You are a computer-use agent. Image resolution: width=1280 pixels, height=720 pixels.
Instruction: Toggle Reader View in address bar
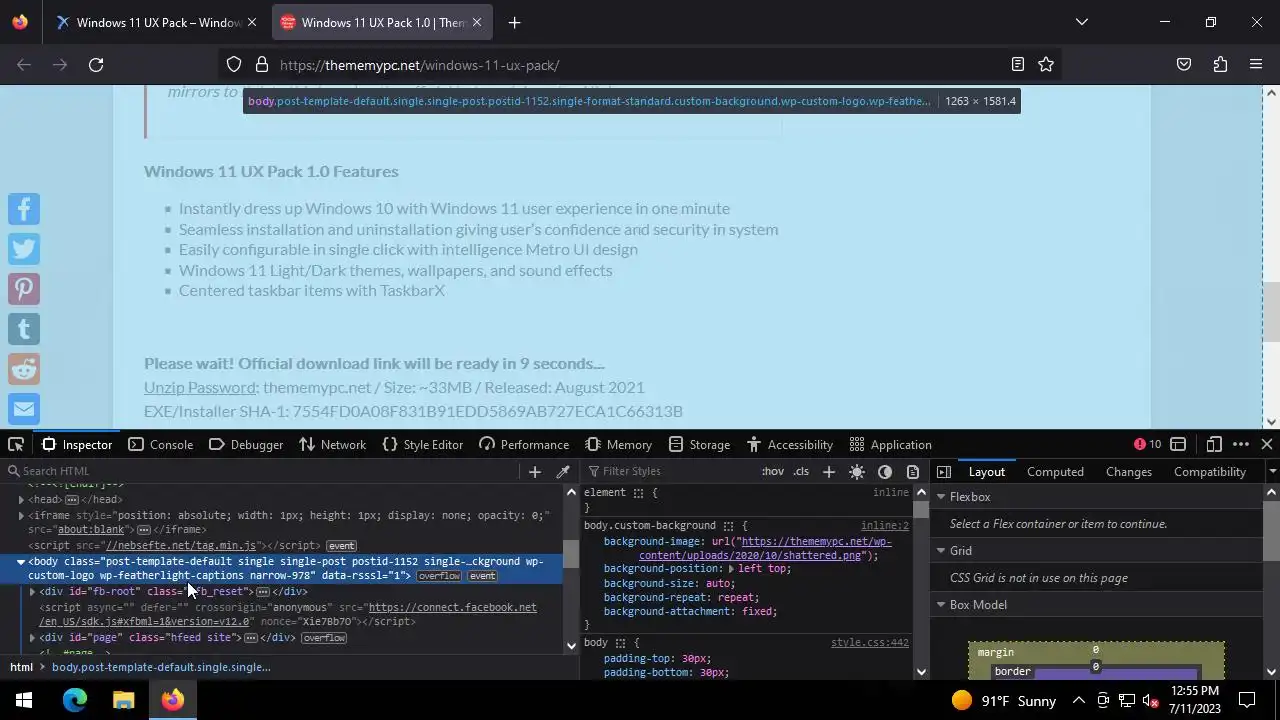tap(1018, 65)
